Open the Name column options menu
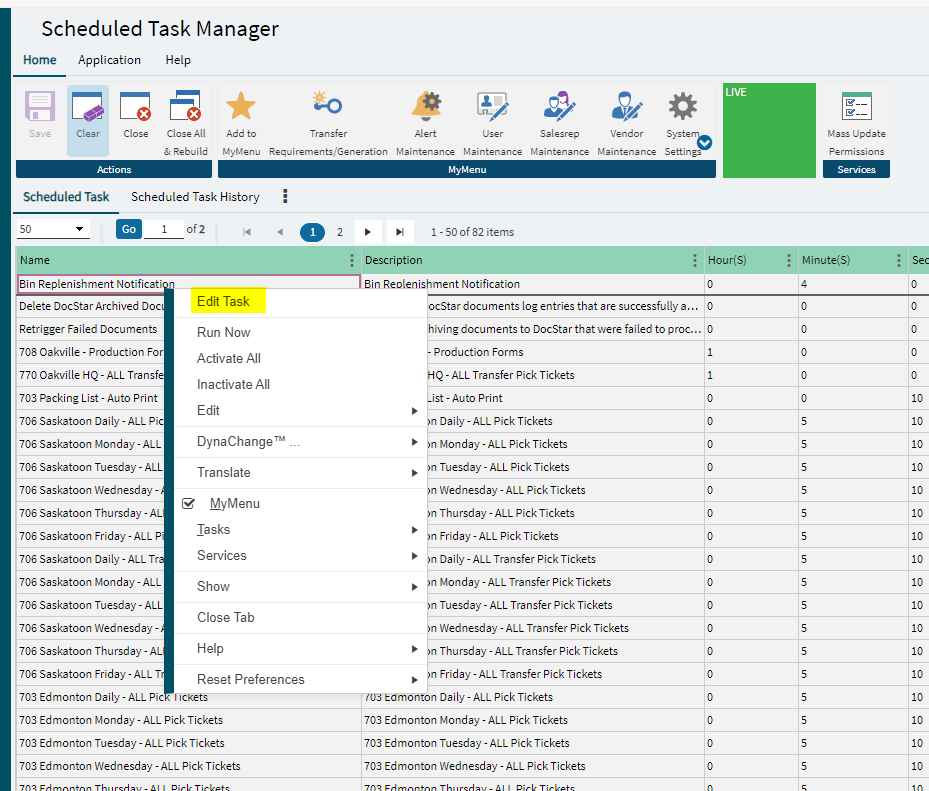929x791 pixels. (351, 260)
